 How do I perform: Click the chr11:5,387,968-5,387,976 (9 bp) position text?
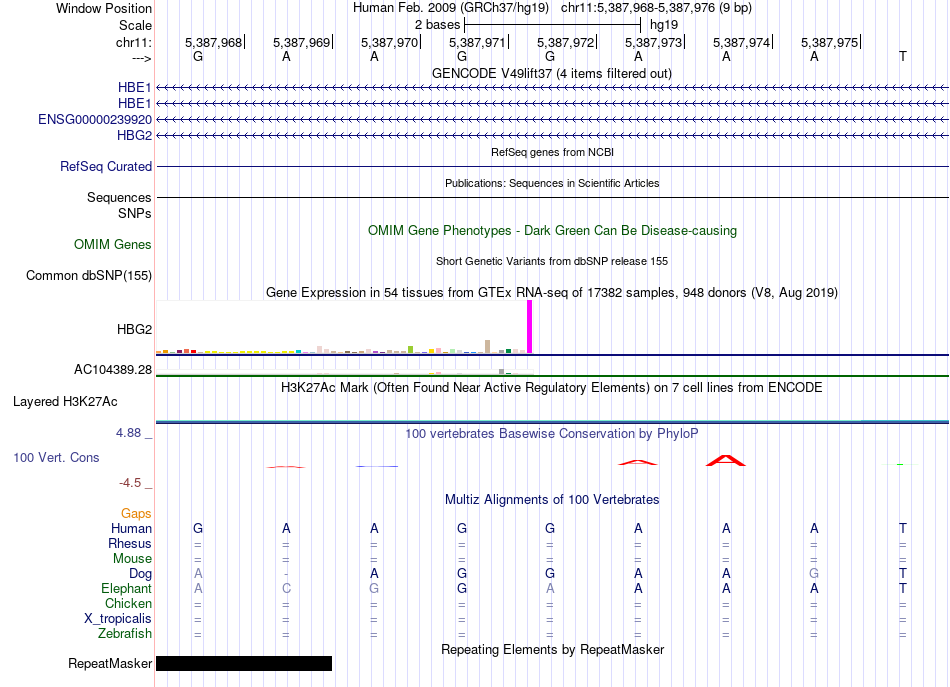point(656,8)
